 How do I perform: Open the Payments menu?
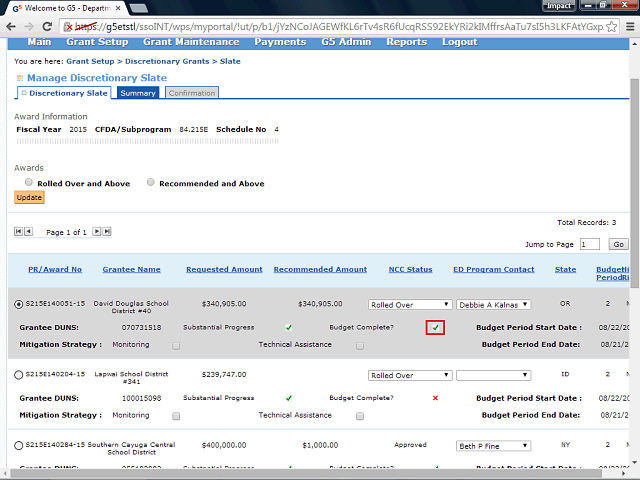pyautogui.click(x=280, y=42)
